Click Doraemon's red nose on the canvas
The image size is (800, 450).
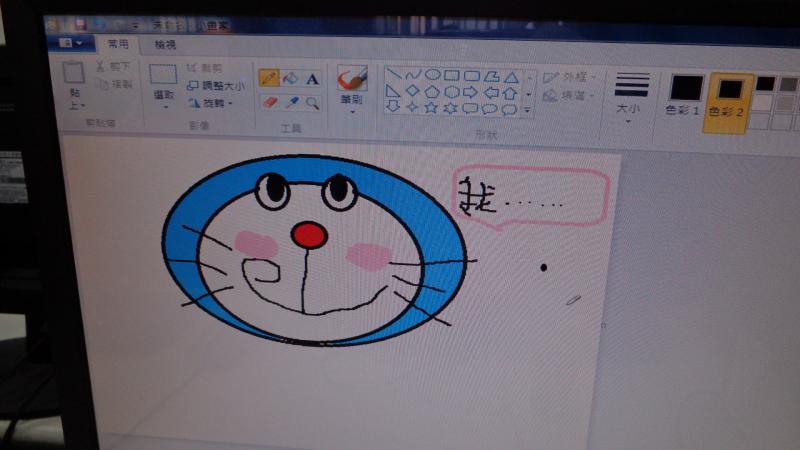309,235
